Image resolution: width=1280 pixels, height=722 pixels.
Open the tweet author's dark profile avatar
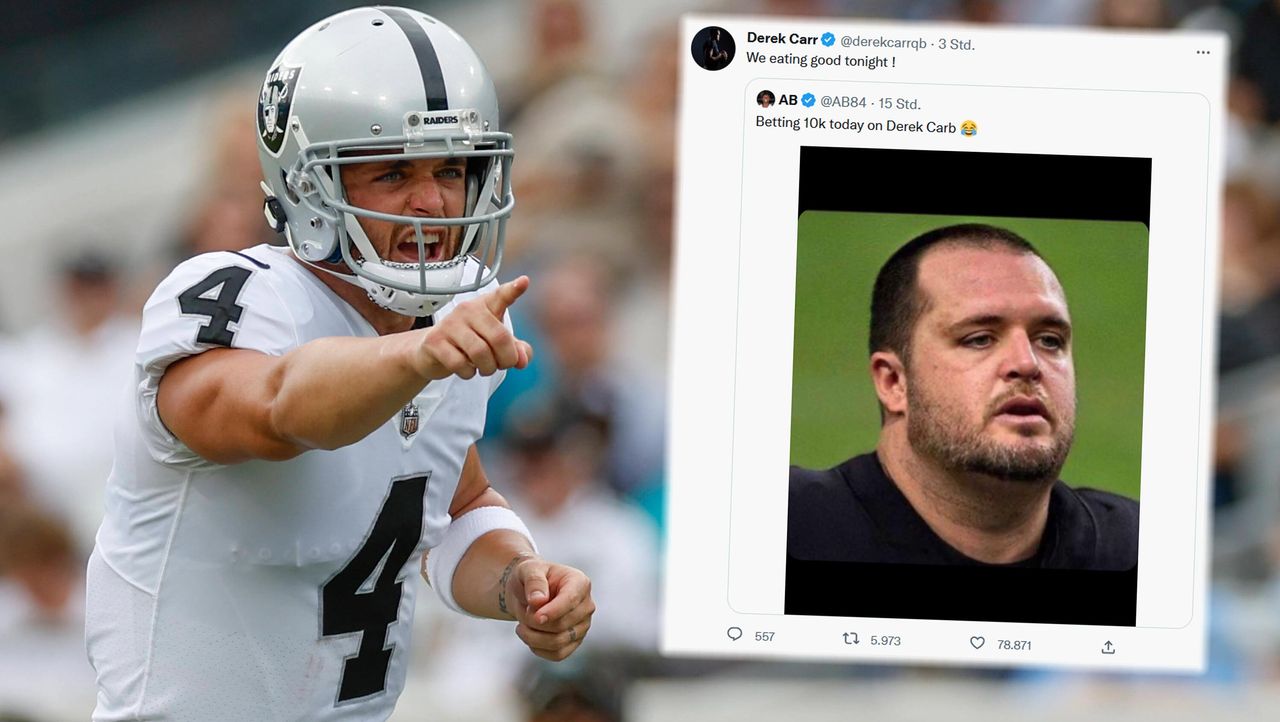click(x=713, y=48)
